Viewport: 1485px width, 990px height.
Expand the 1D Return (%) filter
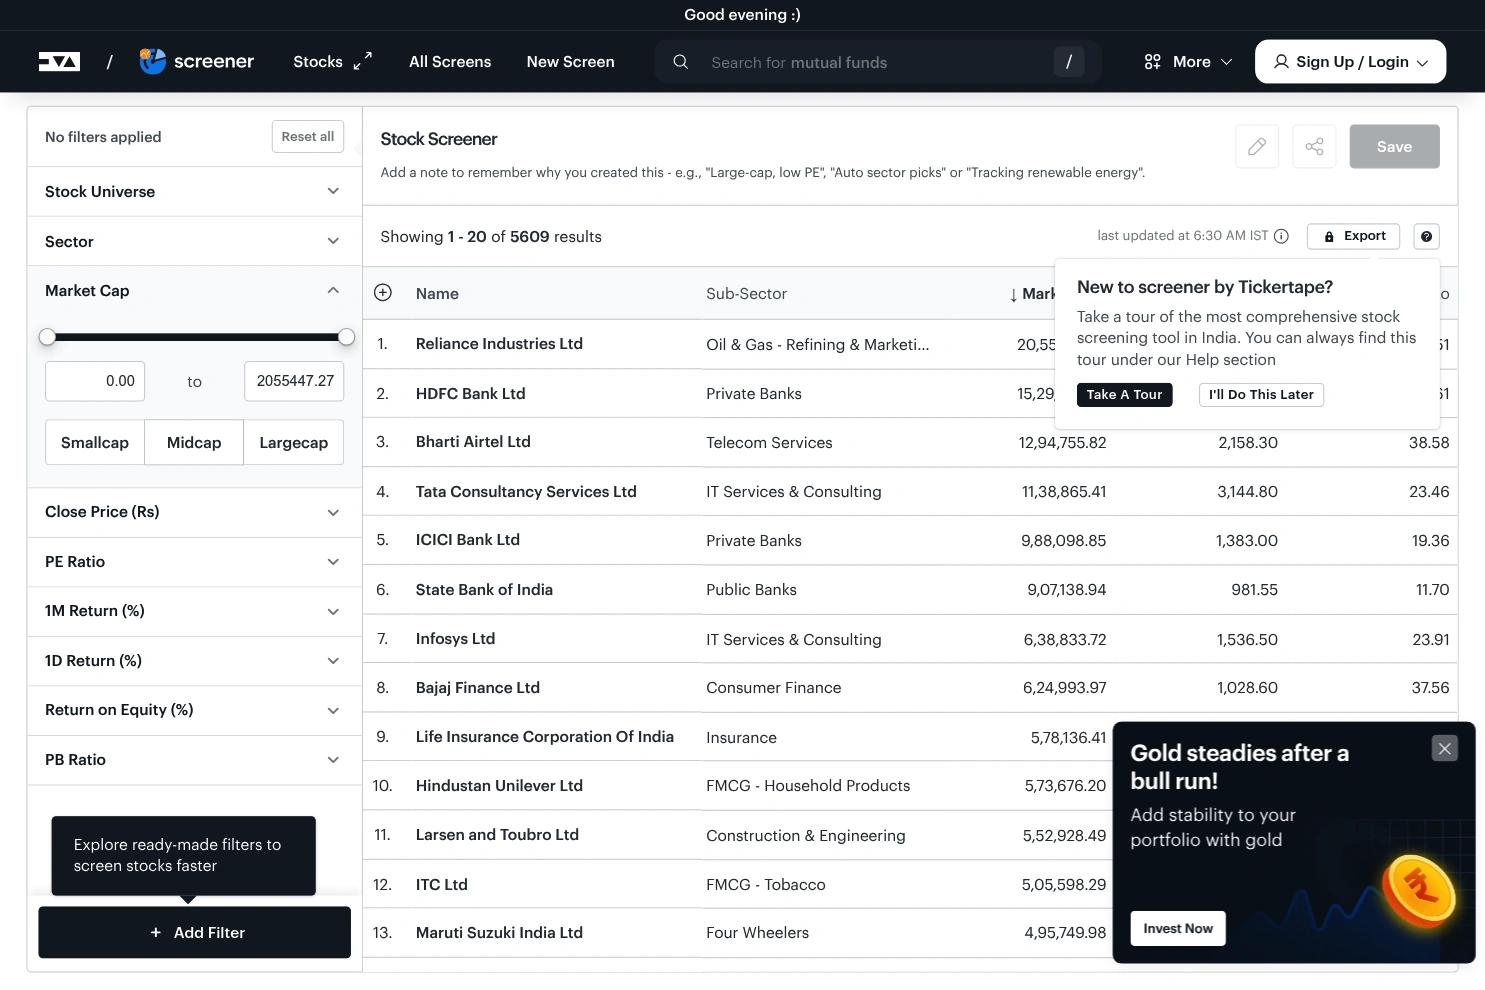pos(194,661)
